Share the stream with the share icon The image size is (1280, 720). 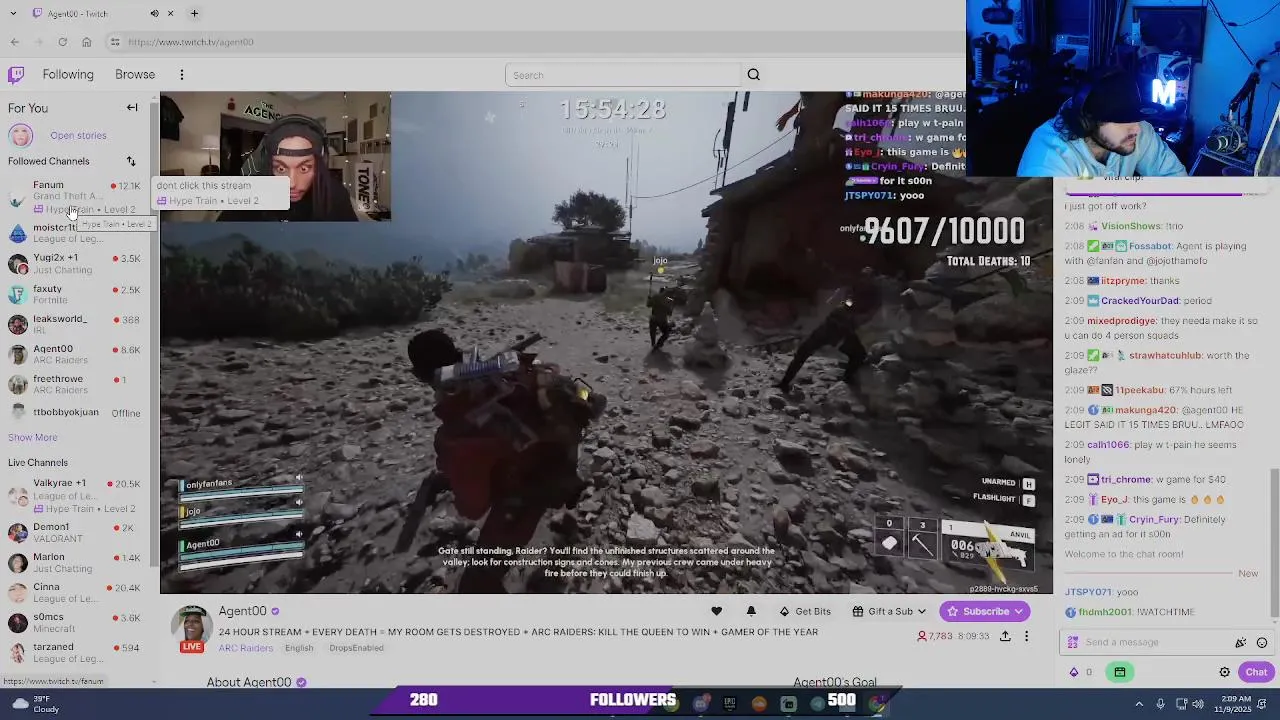tap(1005, 636)
